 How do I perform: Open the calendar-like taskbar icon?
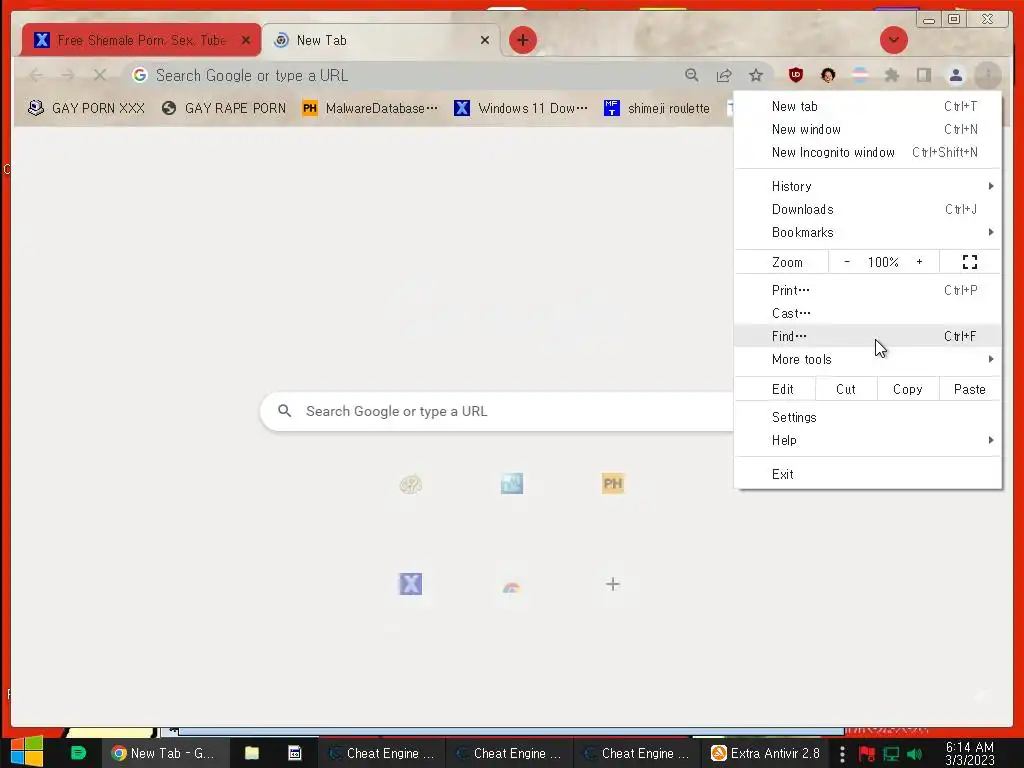295,753
